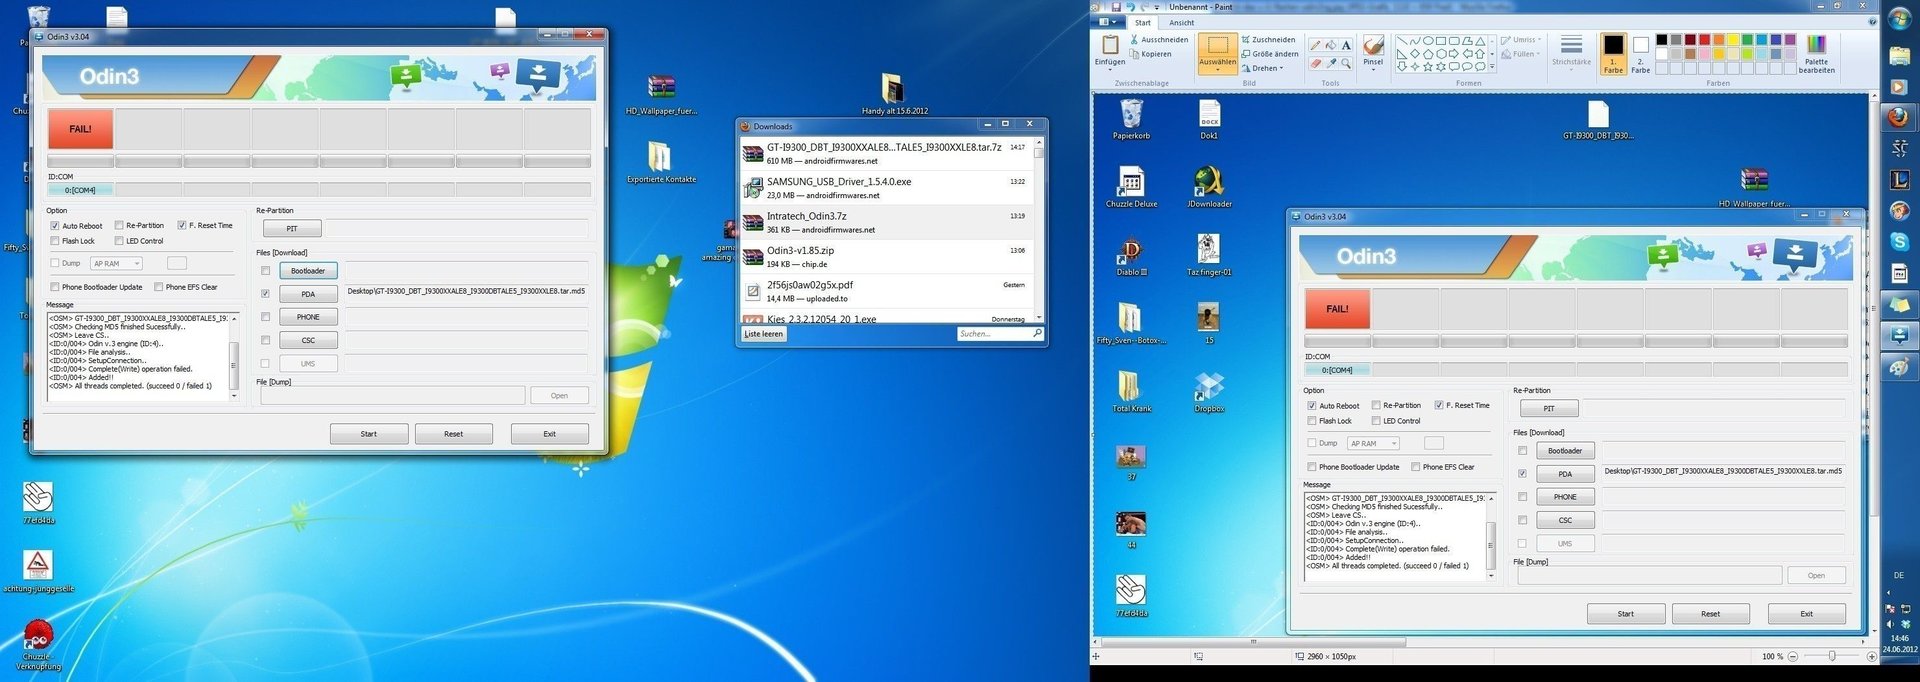Undo last action in Paint title bar

coord(1130,7)
